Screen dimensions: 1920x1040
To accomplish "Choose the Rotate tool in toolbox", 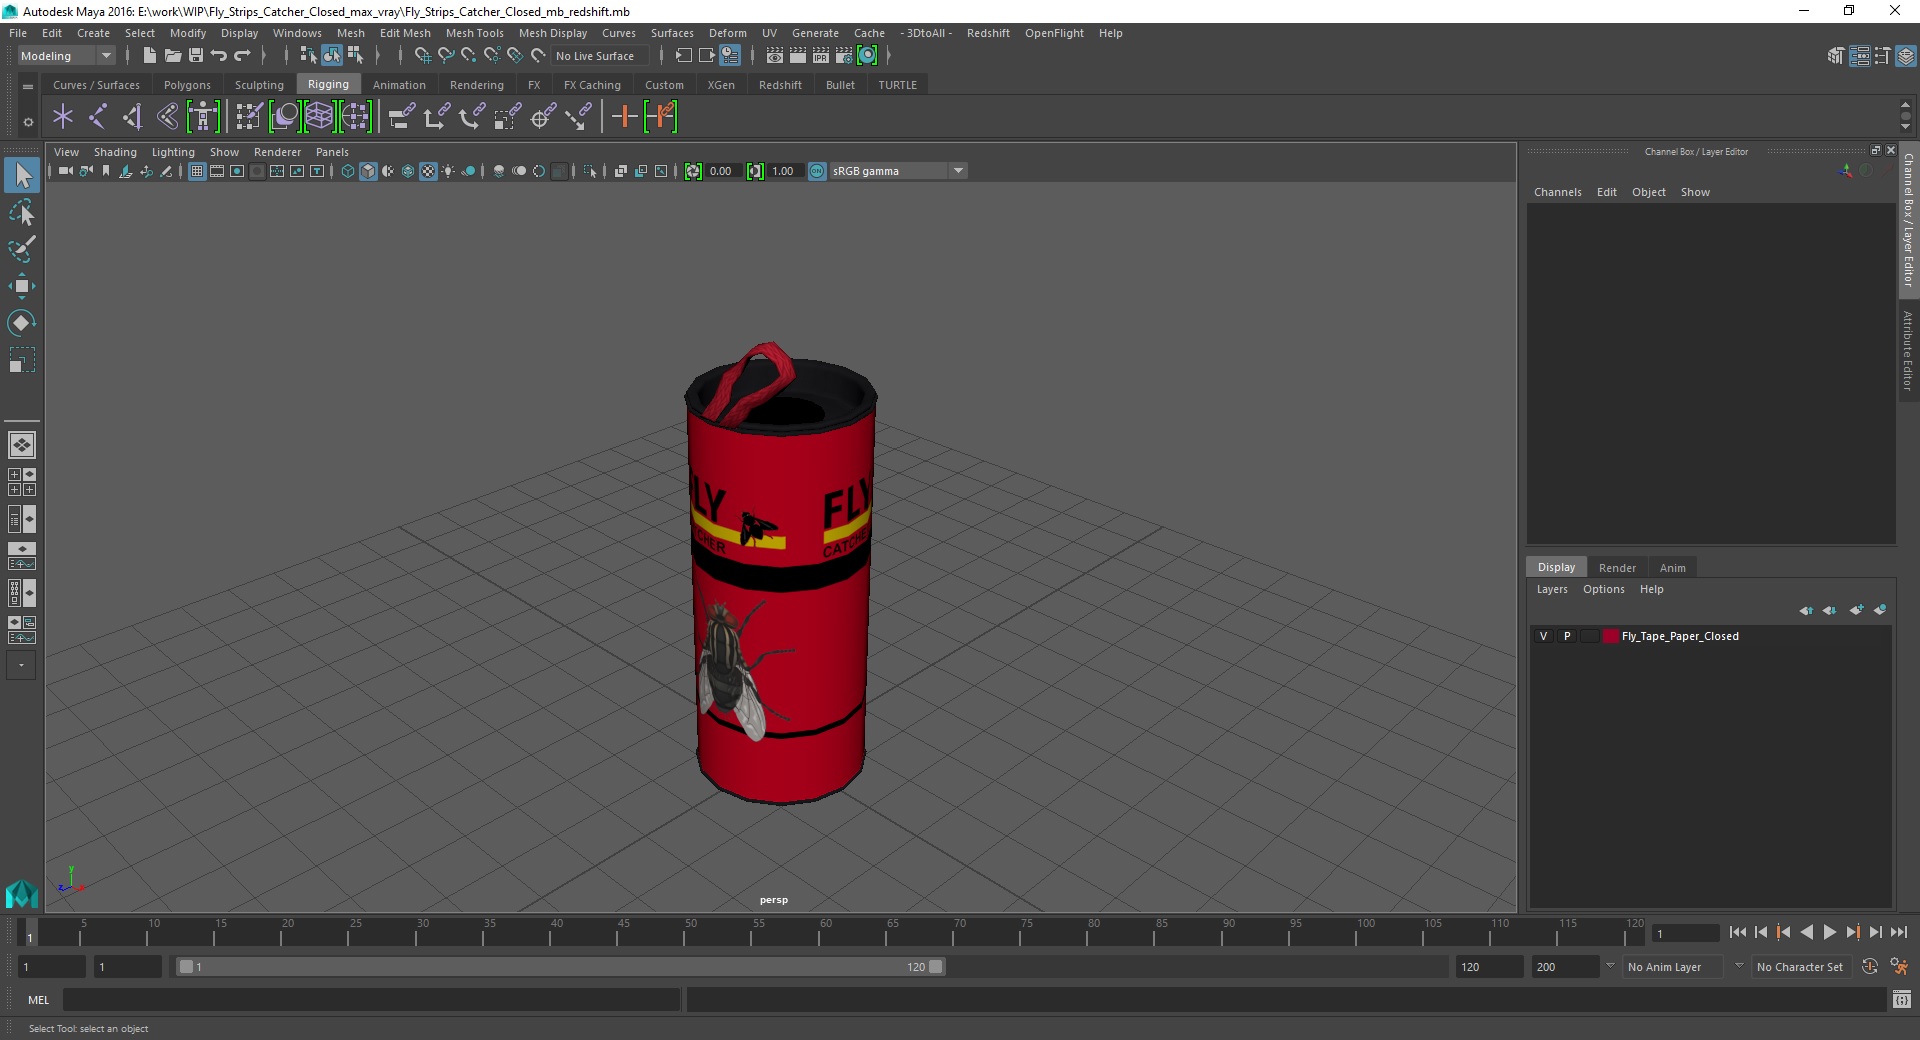I will (x=22, y=322).
